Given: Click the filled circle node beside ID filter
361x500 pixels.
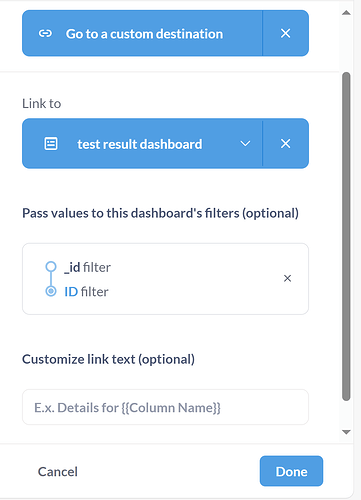Looking at the screenshot, I should [51, 291].
